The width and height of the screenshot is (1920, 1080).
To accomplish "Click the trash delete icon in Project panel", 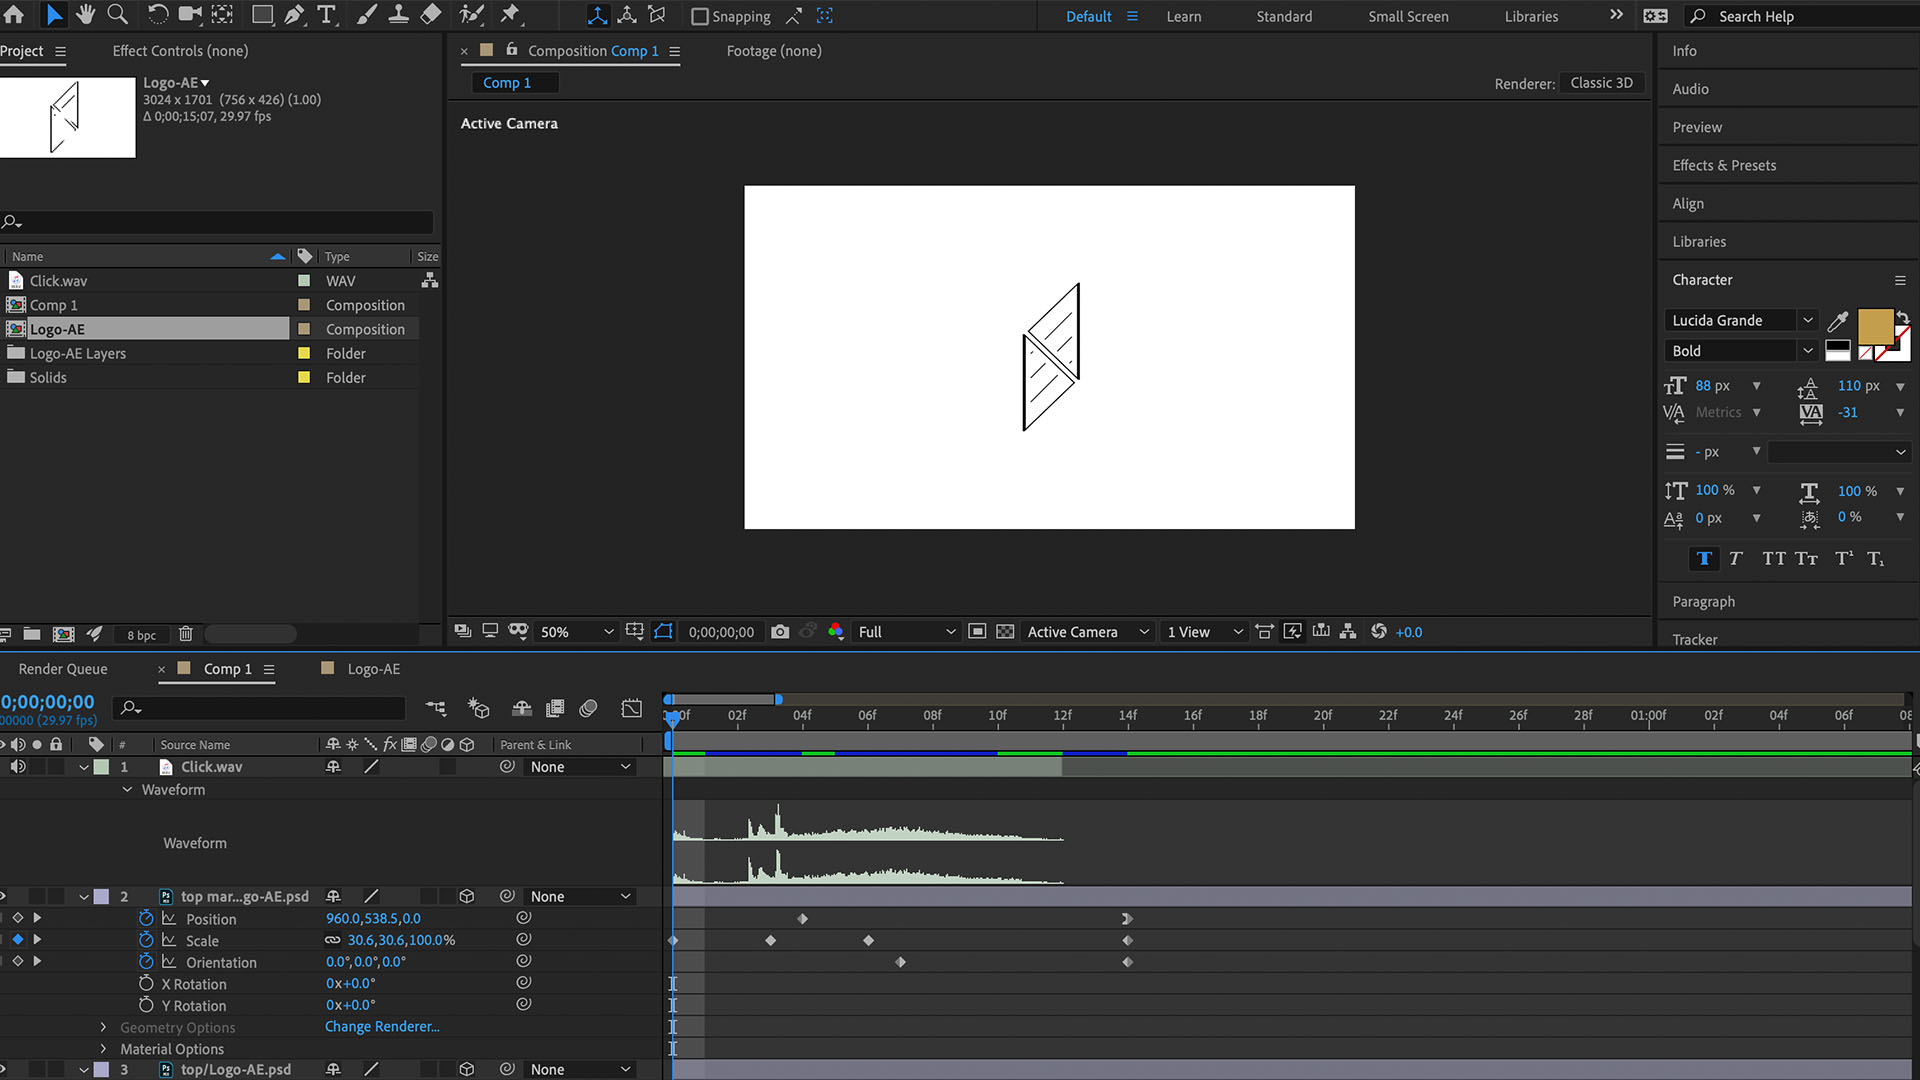I will click(185, 634).
